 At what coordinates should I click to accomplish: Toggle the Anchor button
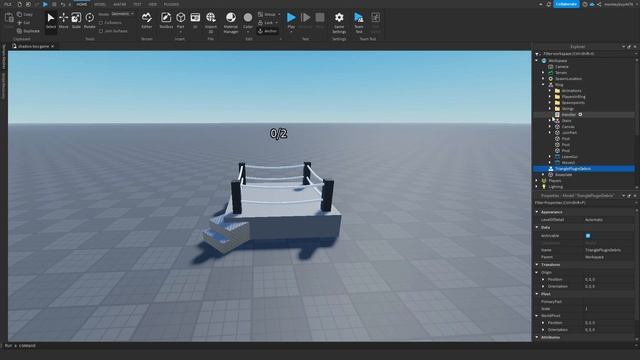click(x=268, y=31)
